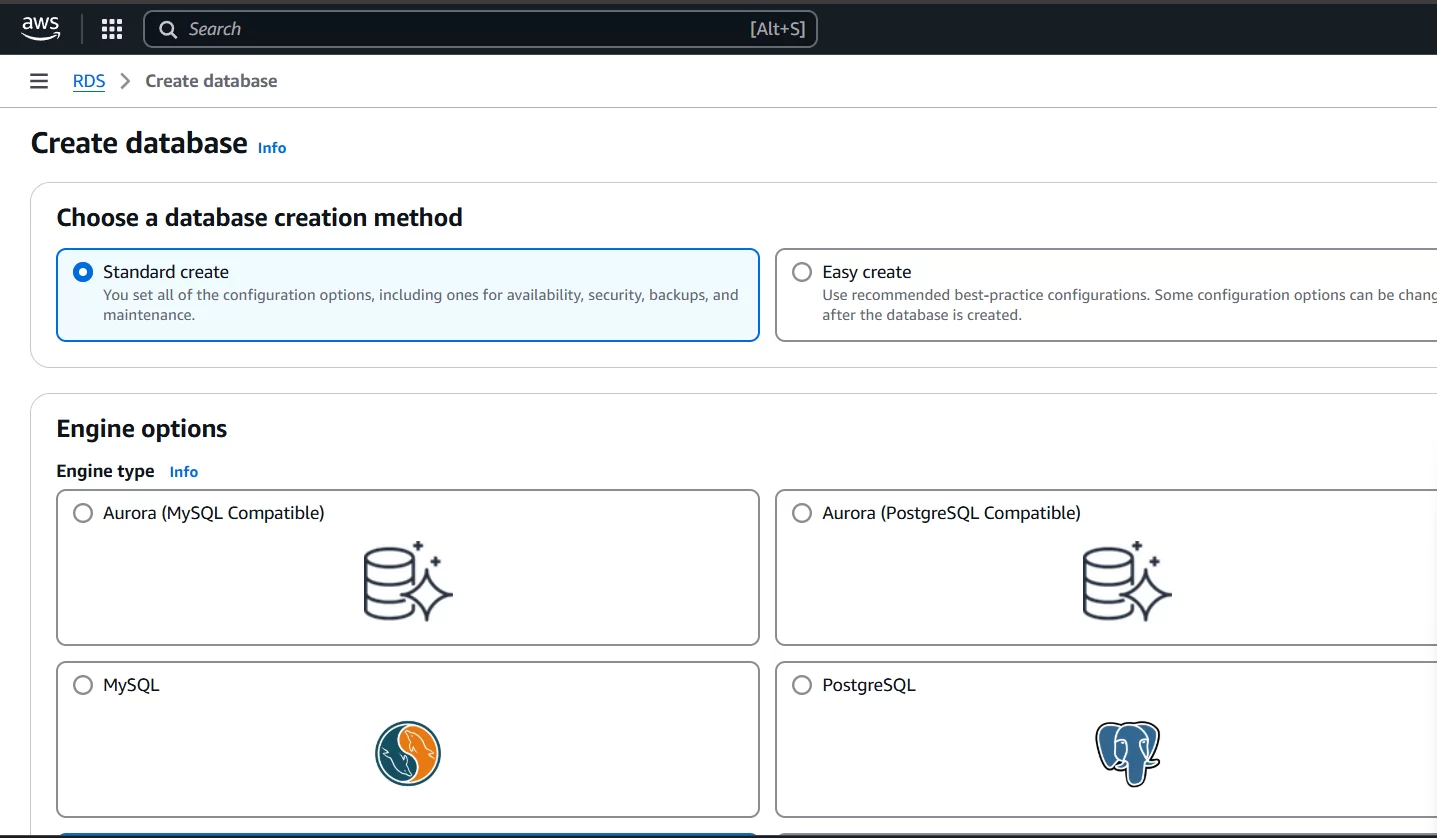Choose MySQL engine radio
Viewport: 1437px width, 838px height.
click(x=83, y=685)
